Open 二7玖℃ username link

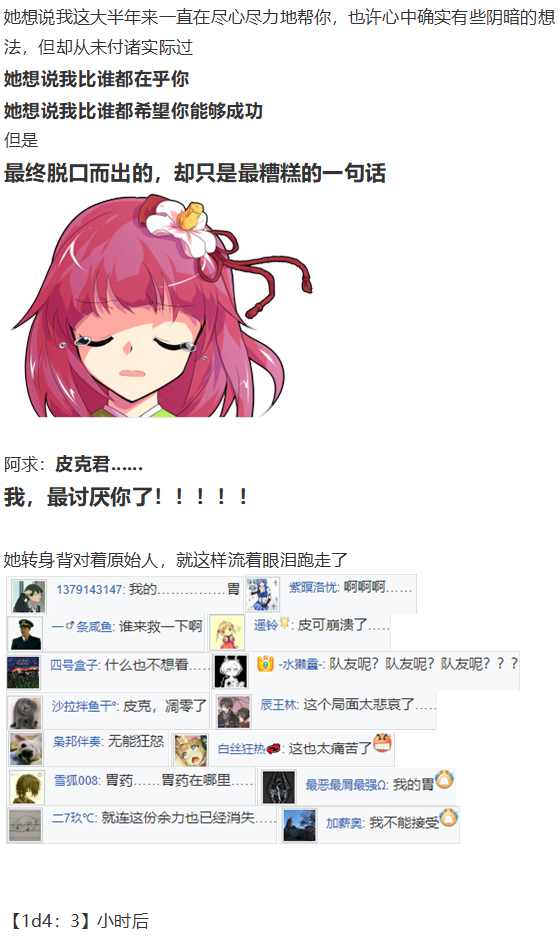[74, 817]
